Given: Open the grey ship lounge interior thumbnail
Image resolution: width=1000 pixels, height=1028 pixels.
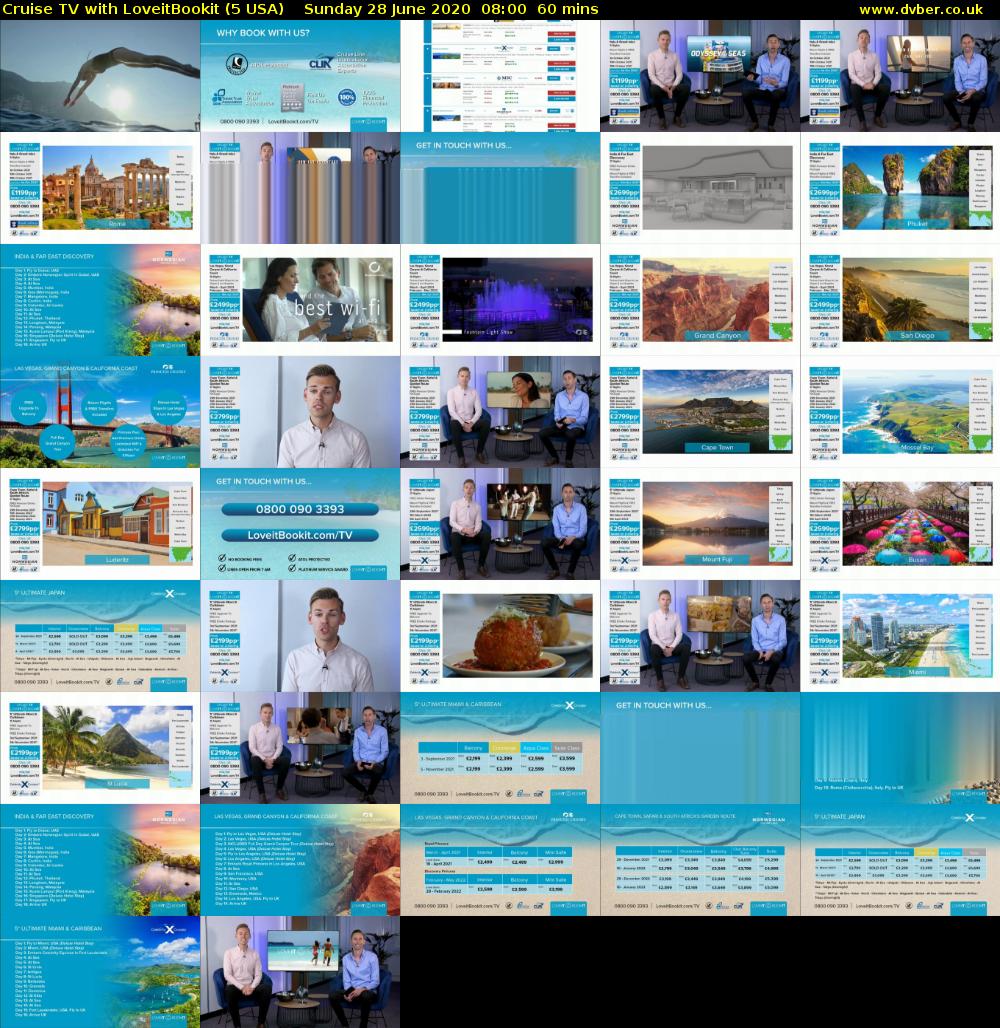Looking at the screenshot, I should click(x=700, y=188).
